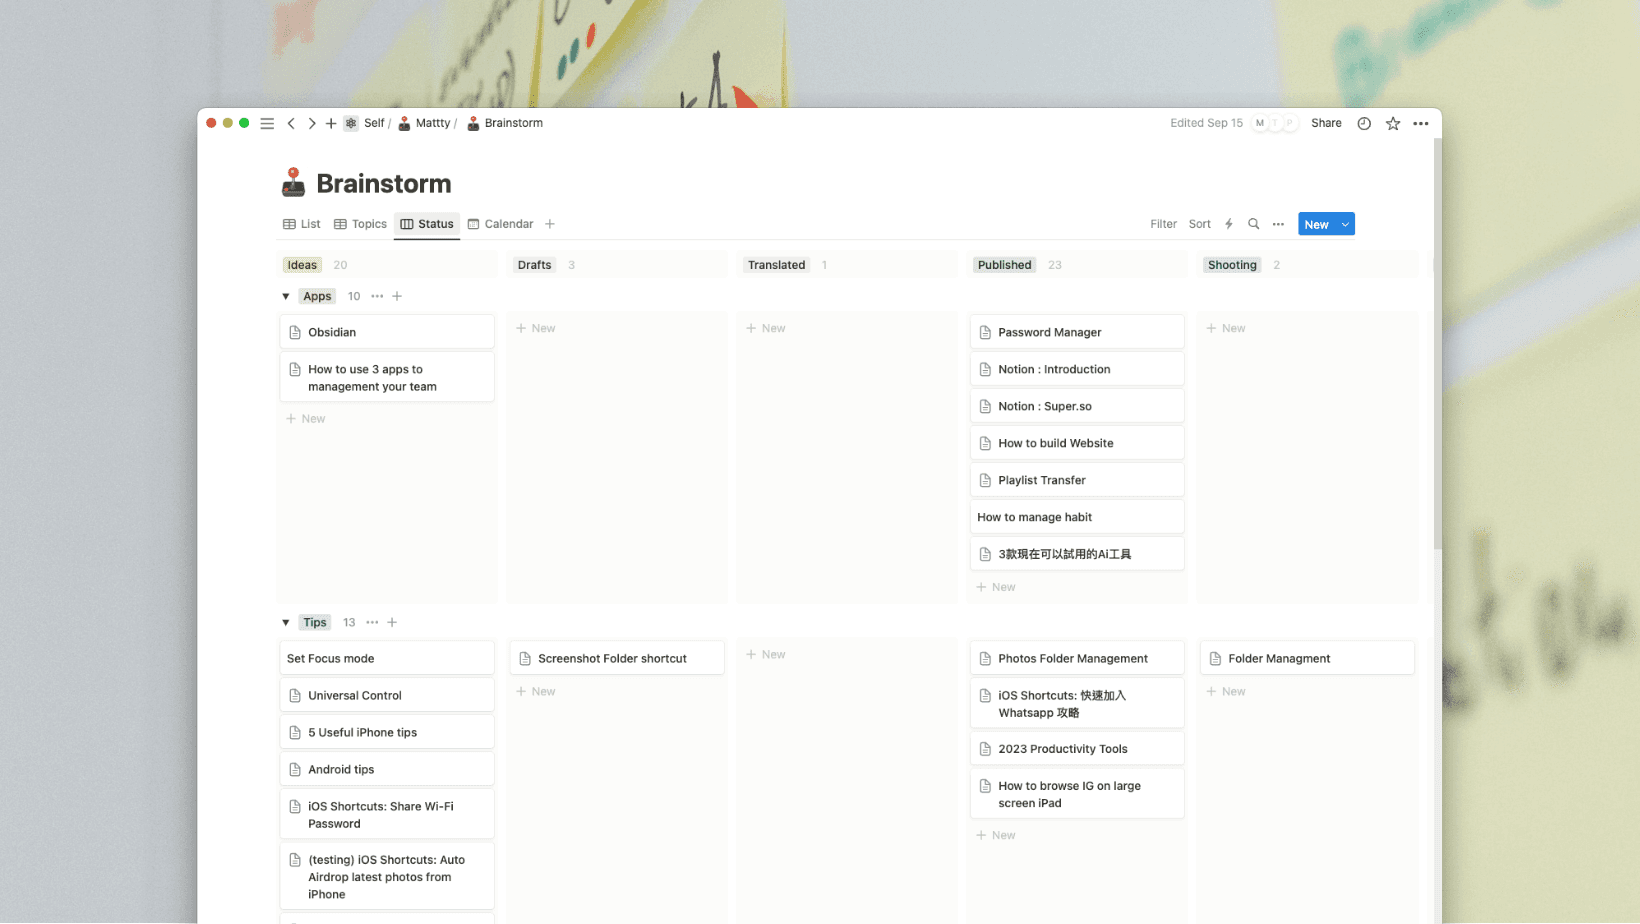Screen dimensions: 1640x924
Task: Click the Drafts column header tag
Action: point(534,265)
